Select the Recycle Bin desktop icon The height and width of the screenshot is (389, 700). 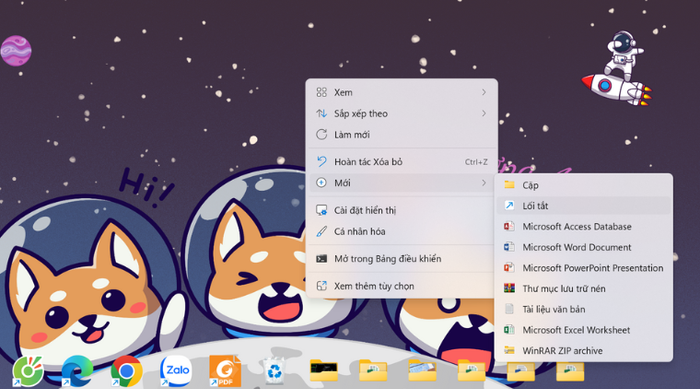click(274, 371)
